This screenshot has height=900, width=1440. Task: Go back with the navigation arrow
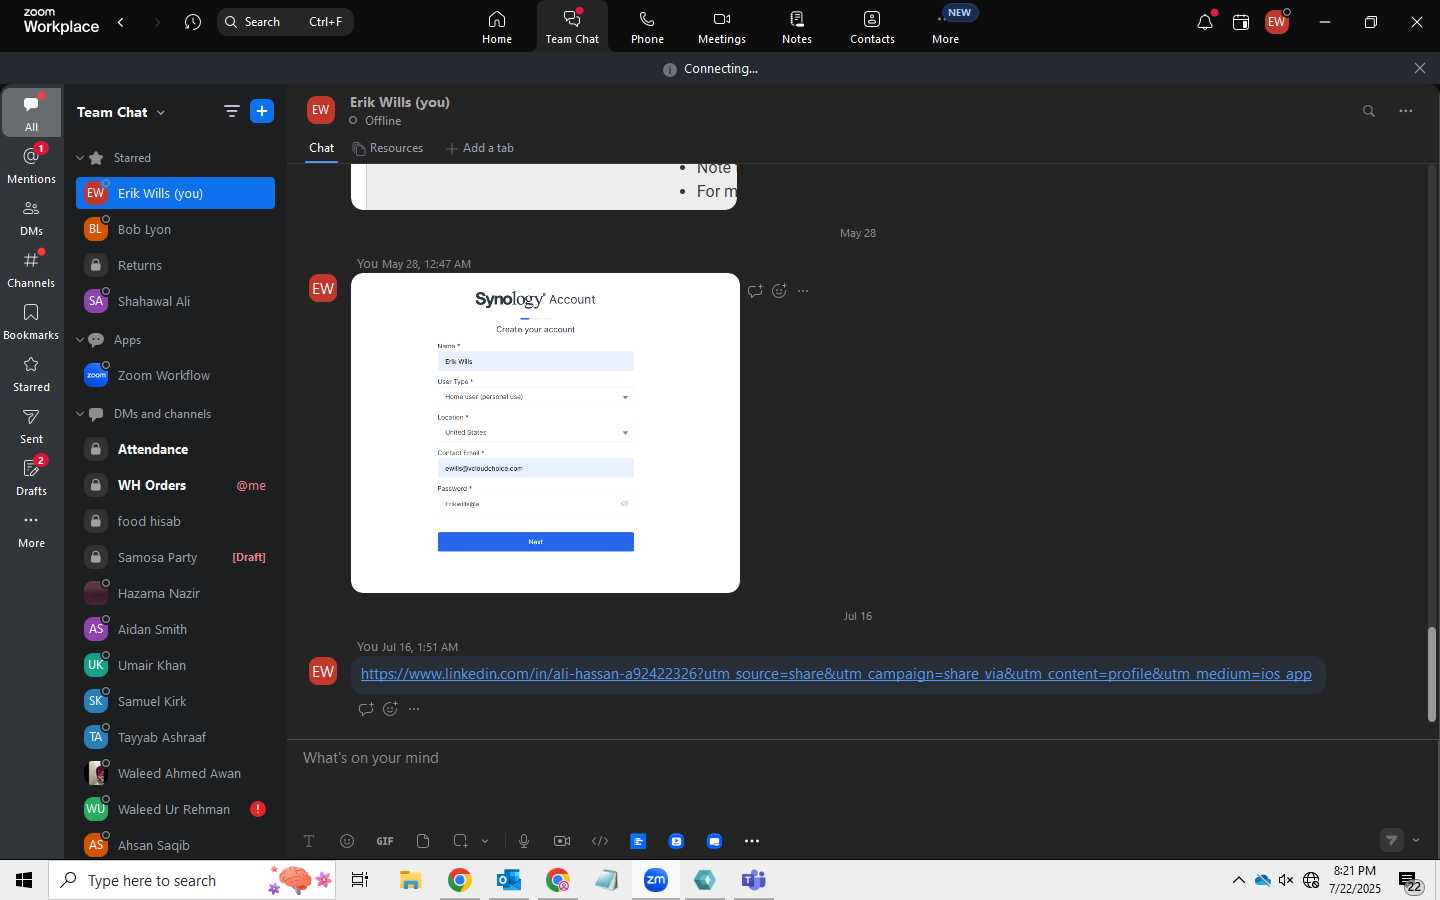click(121, 22)
